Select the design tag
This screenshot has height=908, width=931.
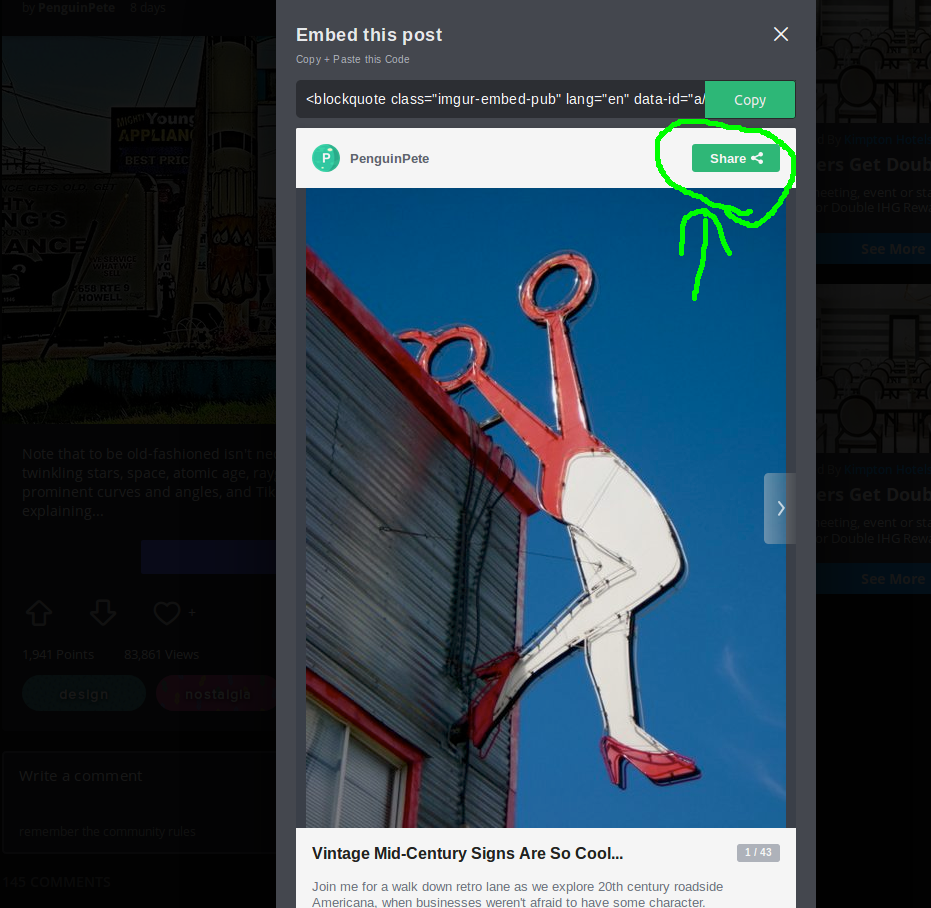(x=84, y=694)
